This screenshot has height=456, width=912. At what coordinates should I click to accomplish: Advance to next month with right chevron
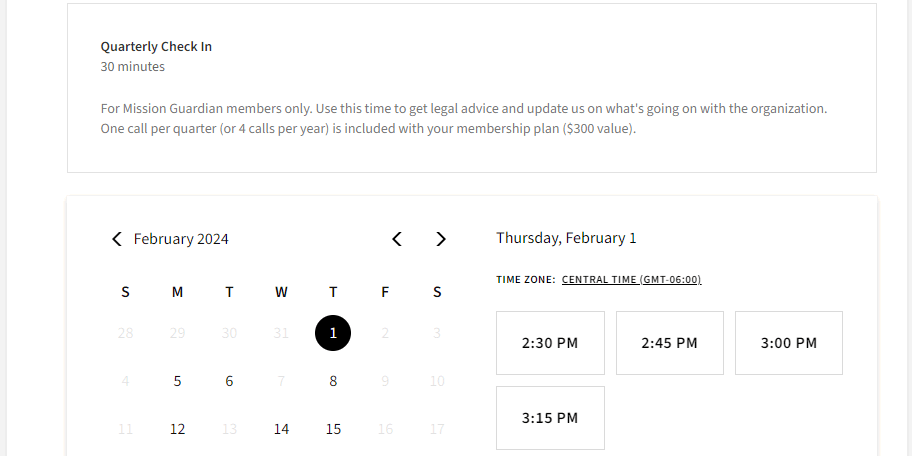[441, 239]
